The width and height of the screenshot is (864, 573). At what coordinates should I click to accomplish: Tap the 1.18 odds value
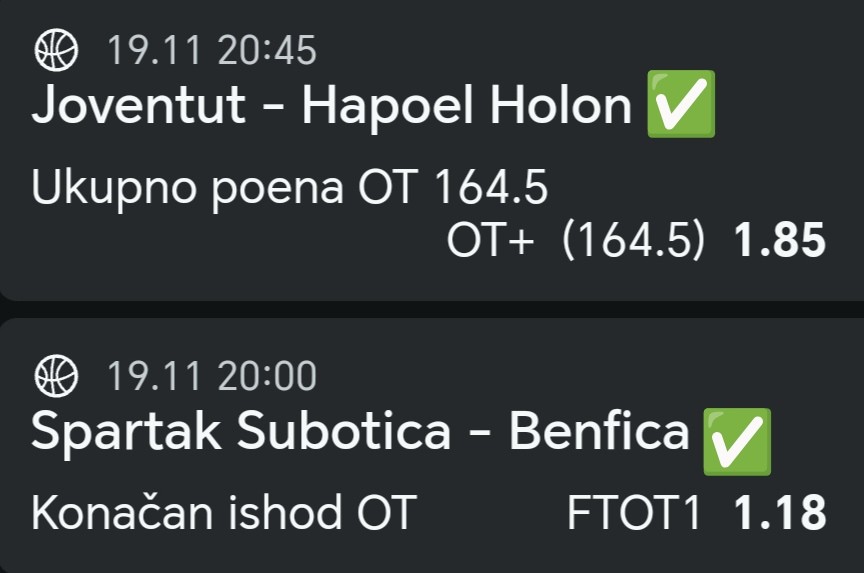(780, 513)
